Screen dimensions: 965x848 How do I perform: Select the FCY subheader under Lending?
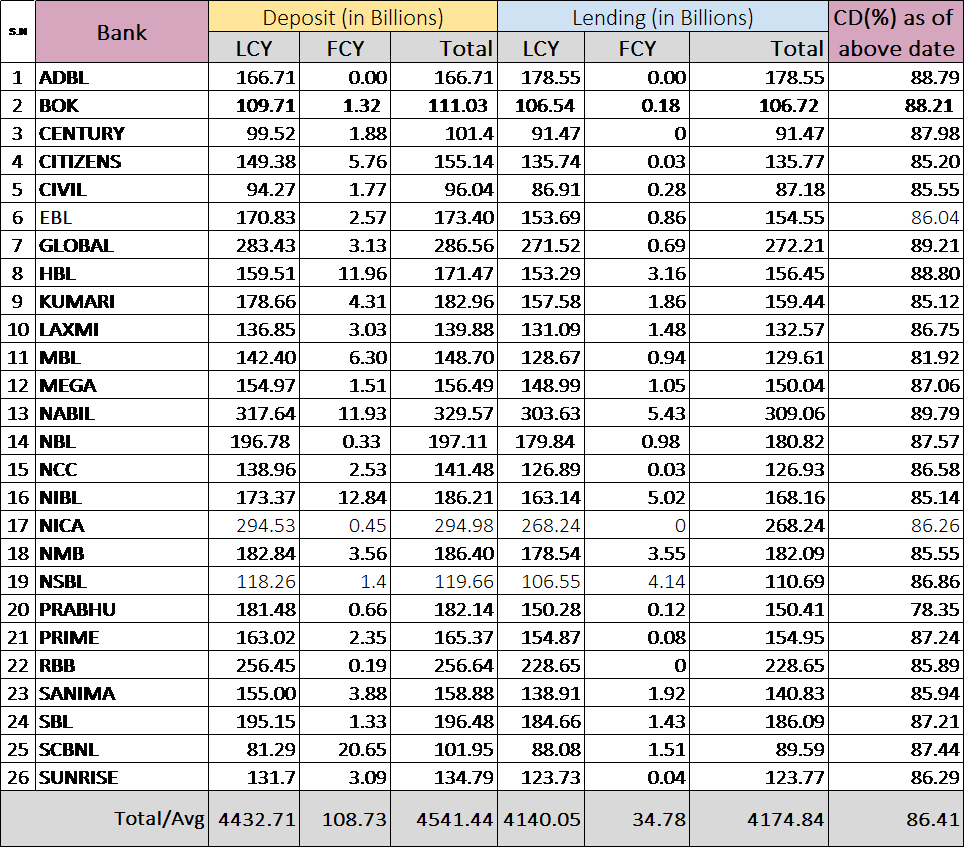(x=637, y=48)
